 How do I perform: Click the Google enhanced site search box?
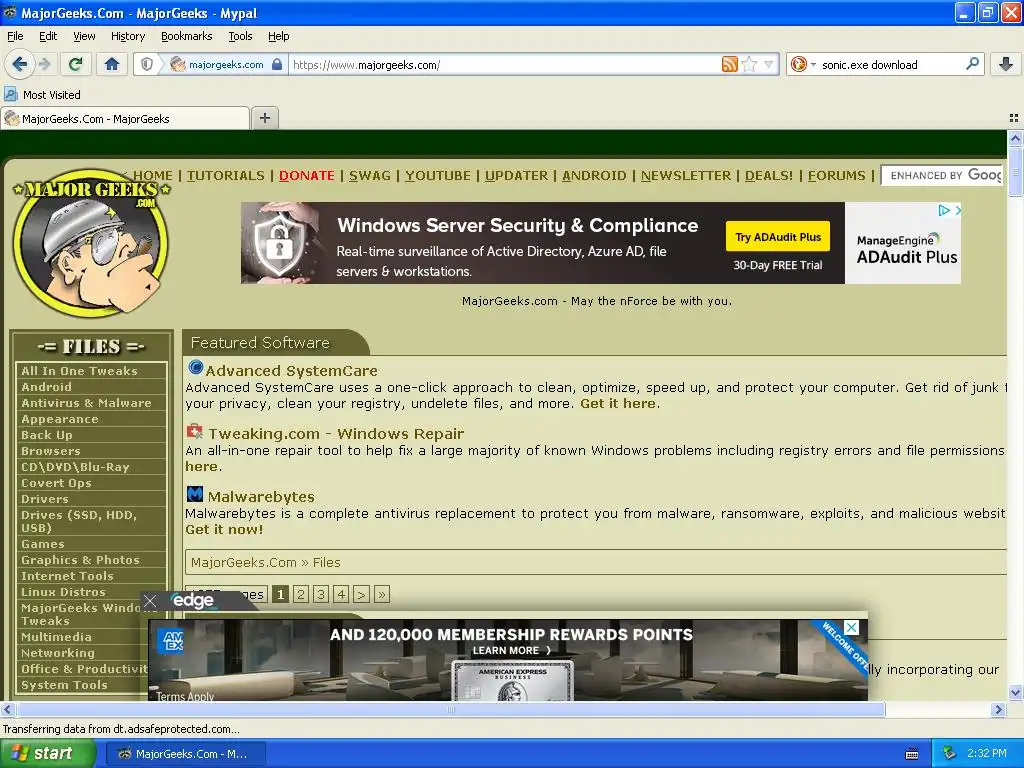click(x=942, y=175)
